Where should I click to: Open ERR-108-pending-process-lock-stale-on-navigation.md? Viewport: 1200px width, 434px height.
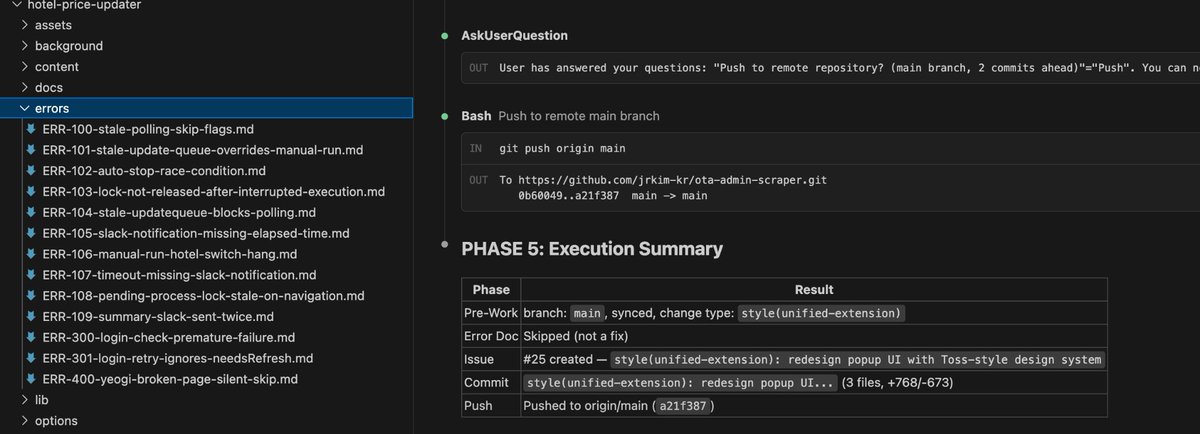(x=203, y=296)
